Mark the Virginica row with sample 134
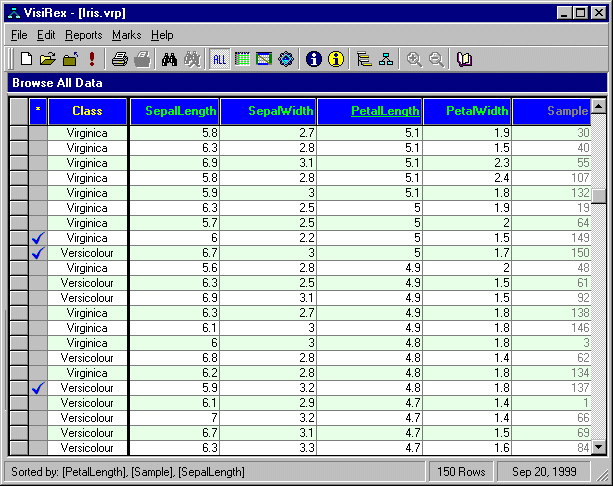The height and width of the screenshot is (486, 613). tap(38, 373)
